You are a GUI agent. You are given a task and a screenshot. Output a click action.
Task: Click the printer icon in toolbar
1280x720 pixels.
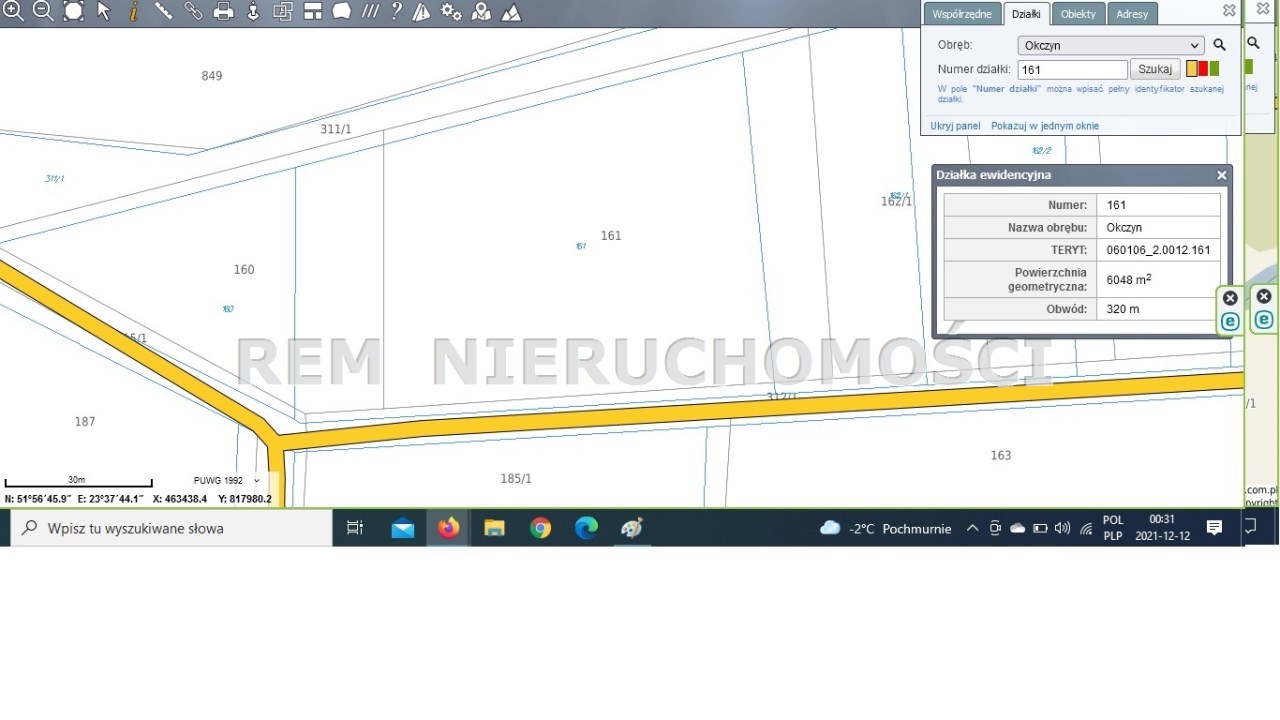pos(224,11)
